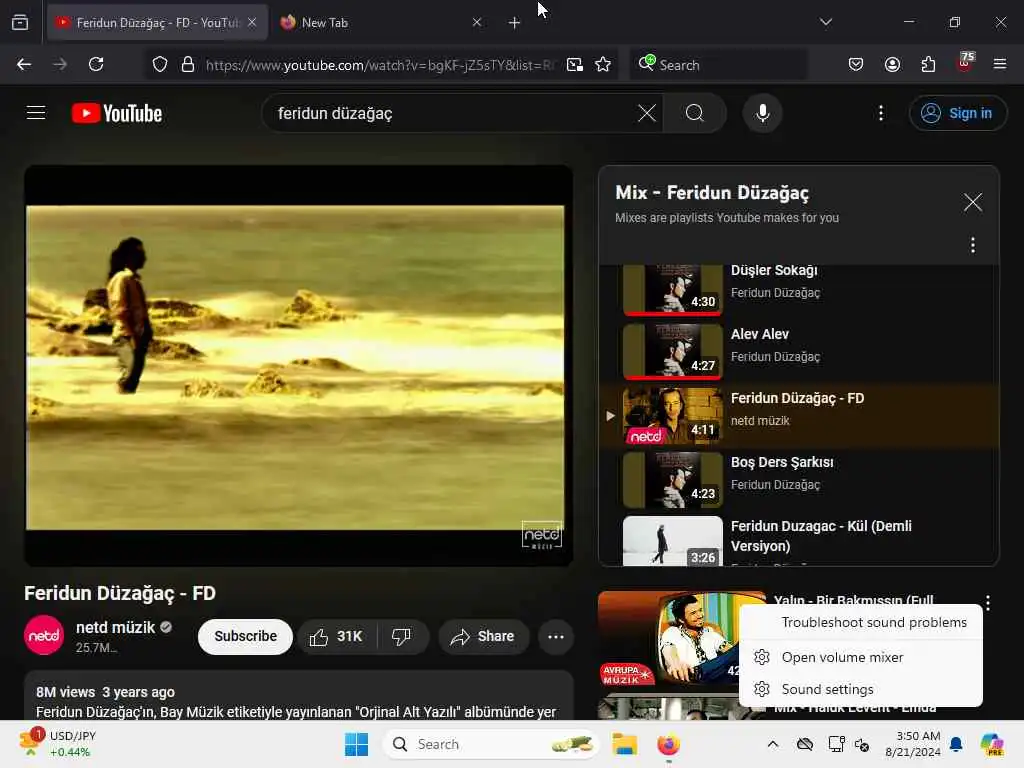This screenshot has height=768, width=1024.
Task: View site security padlock info
Action: point(188,64)
